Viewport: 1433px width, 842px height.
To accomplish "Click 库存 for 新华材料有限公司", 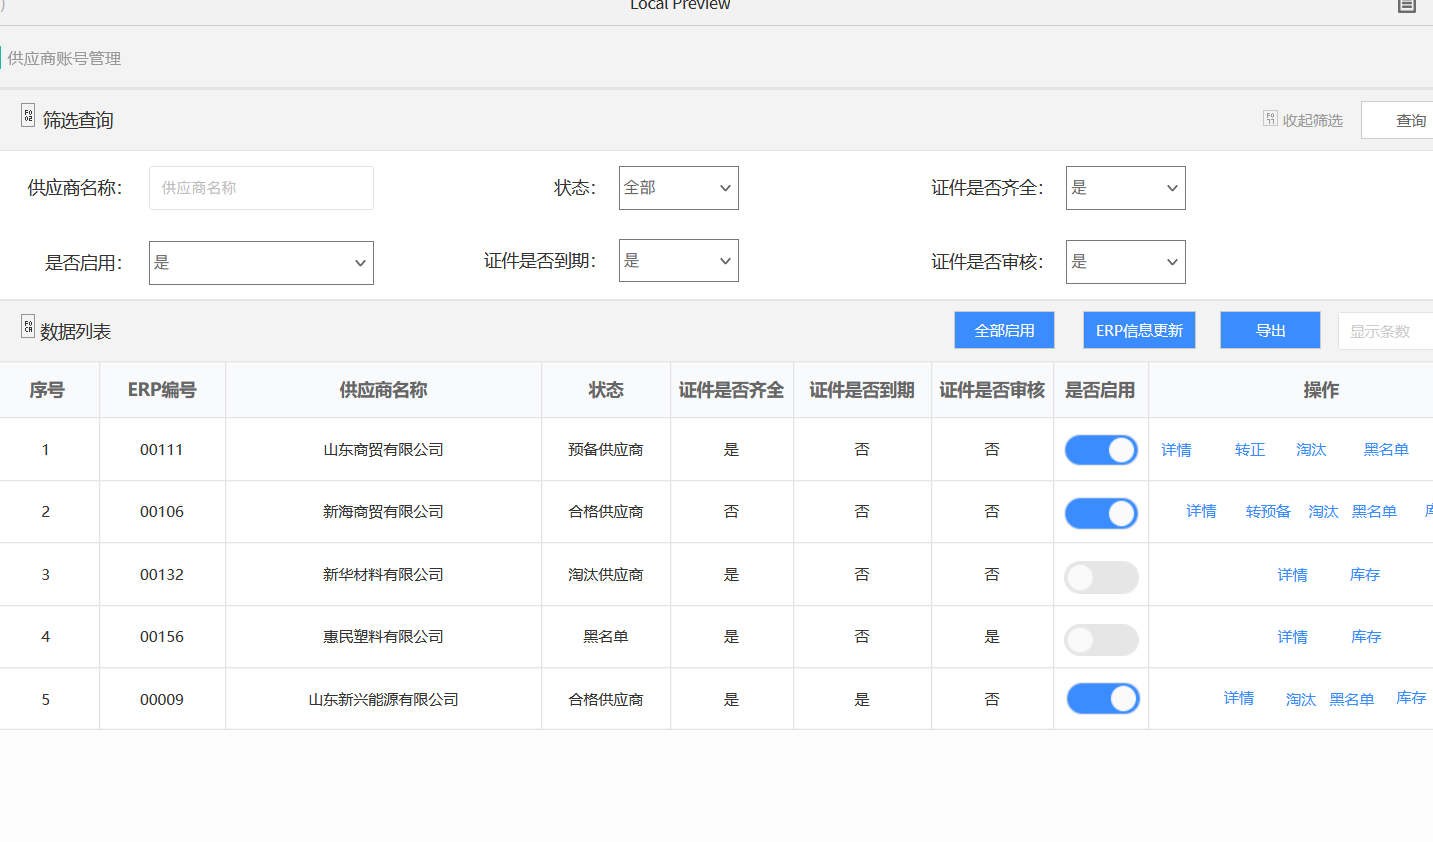I will click(1365, 575).
